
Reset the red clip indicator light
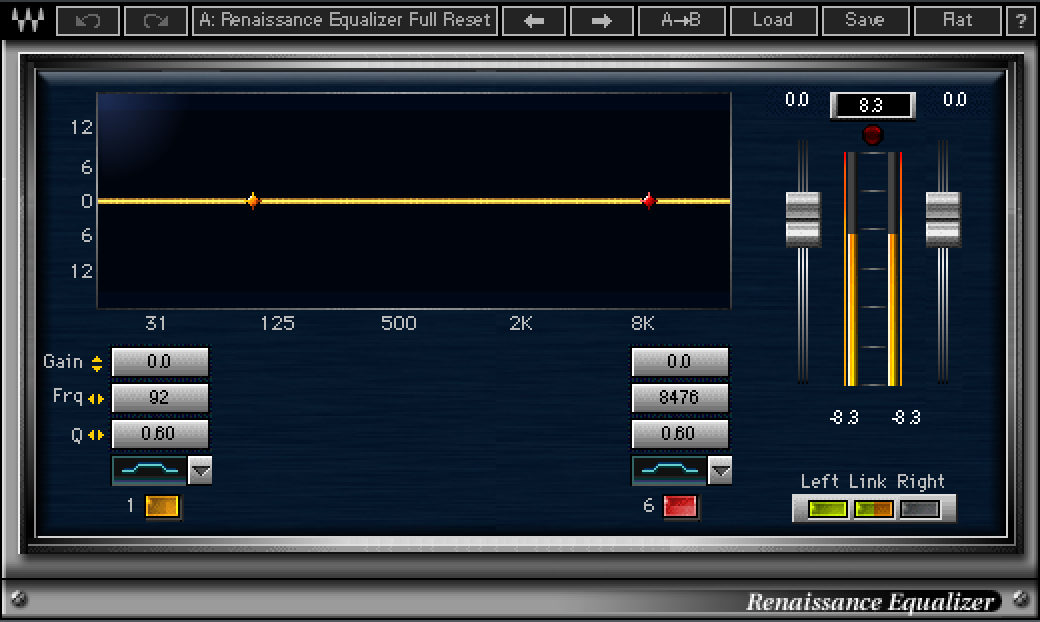tap(872, 135)
